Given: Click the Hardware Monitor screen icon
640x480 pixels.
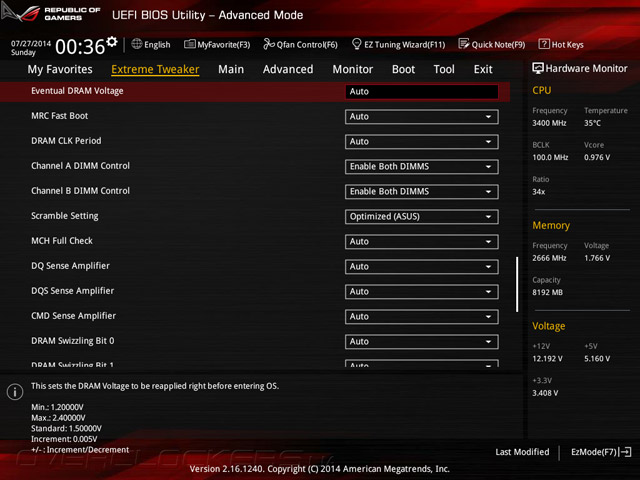Looking at the screenshot, I should (x=538, y=68).
